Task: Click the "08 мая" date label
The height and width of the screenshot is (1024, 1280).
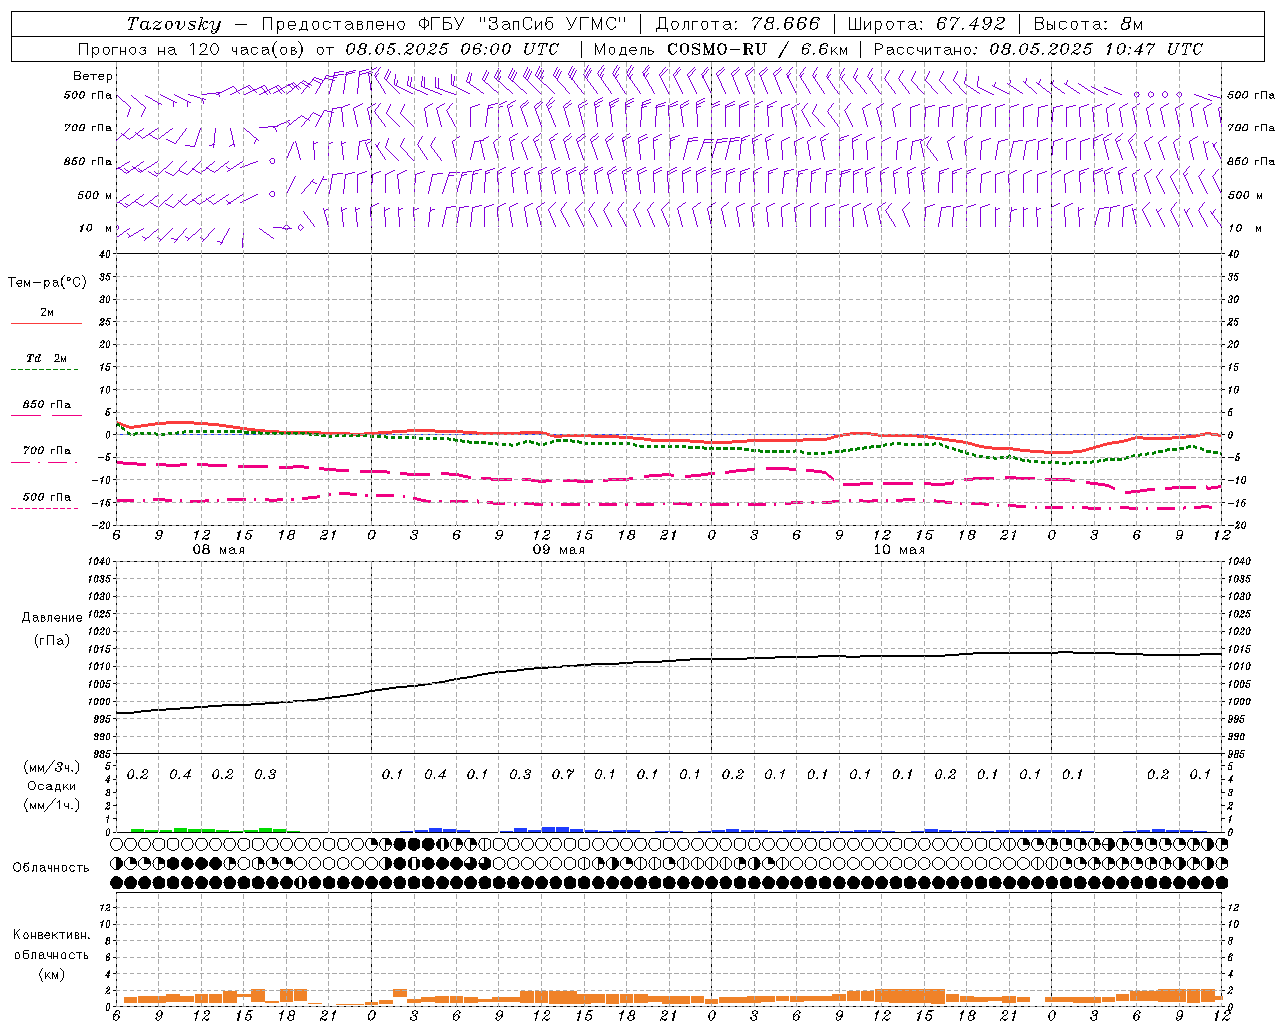Action: [219, 550]
